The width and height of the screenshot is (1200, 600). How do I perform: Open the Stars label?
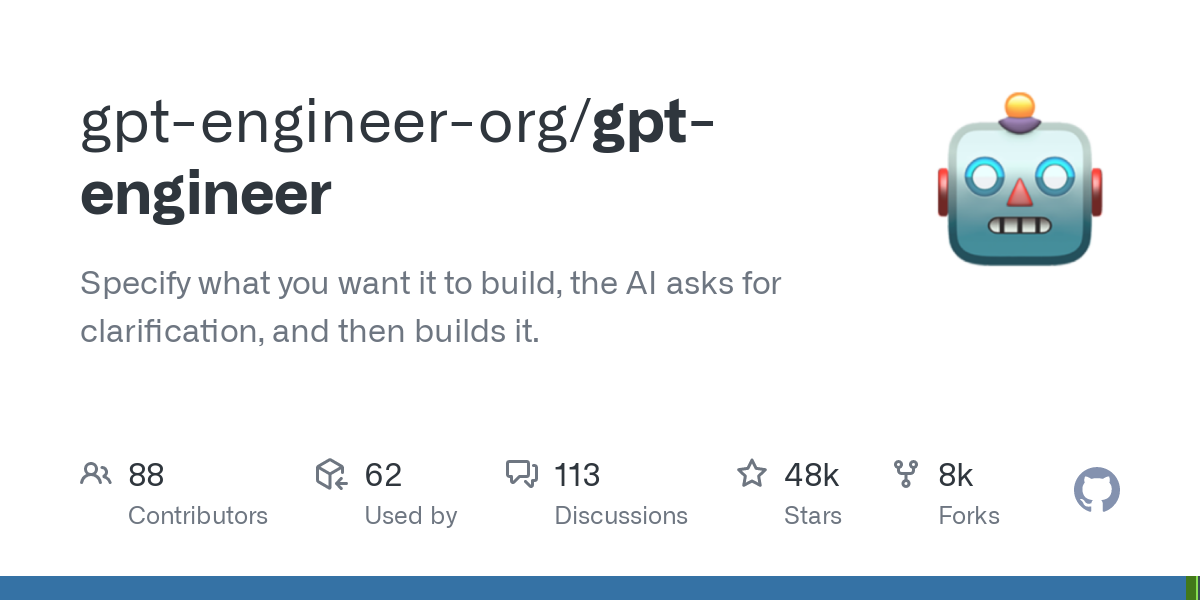(x=813, y=516)
